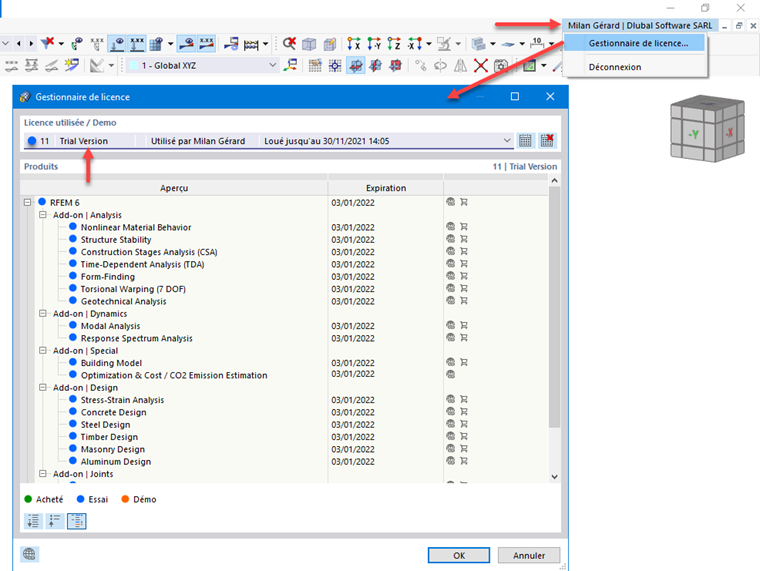Select Structure Stability item
This screenshot has width=760, height=571.
[x=116, y=239]
